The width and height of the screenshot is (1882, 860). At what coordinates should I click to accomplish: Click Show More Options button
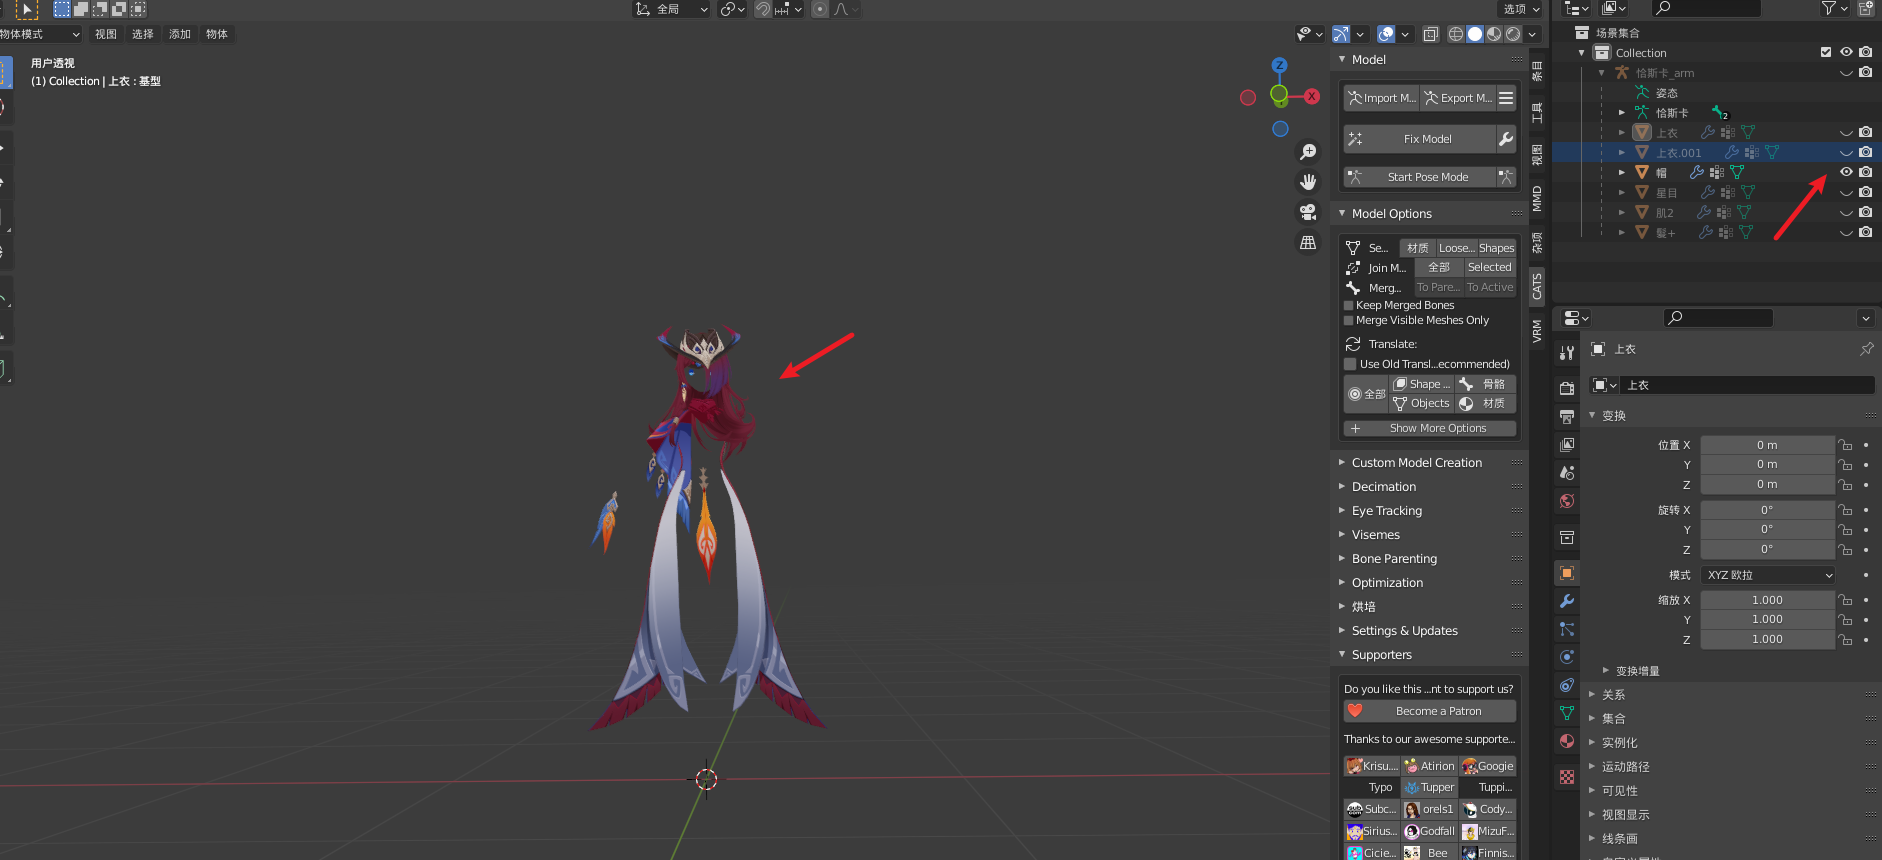tap(1430, 428)
